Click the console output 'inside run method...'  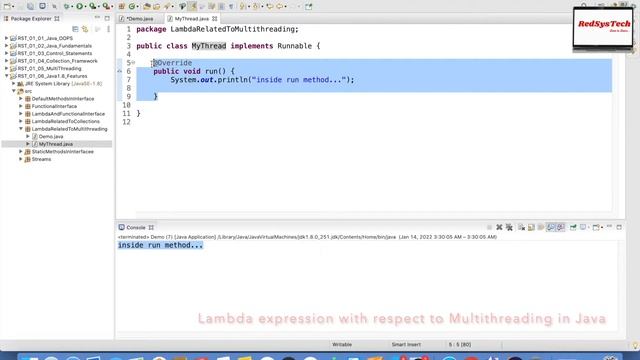[x=160, y=245]
